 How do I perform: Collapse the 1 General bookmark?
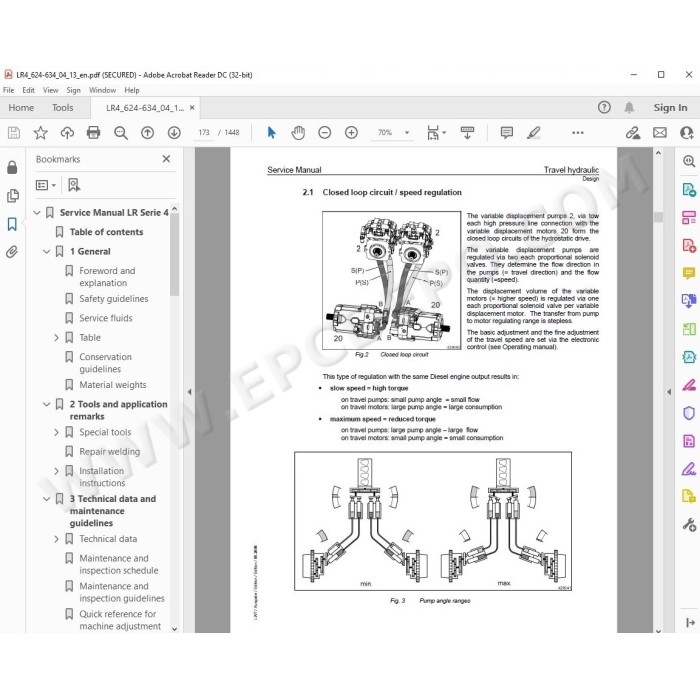tap(46, 251)
